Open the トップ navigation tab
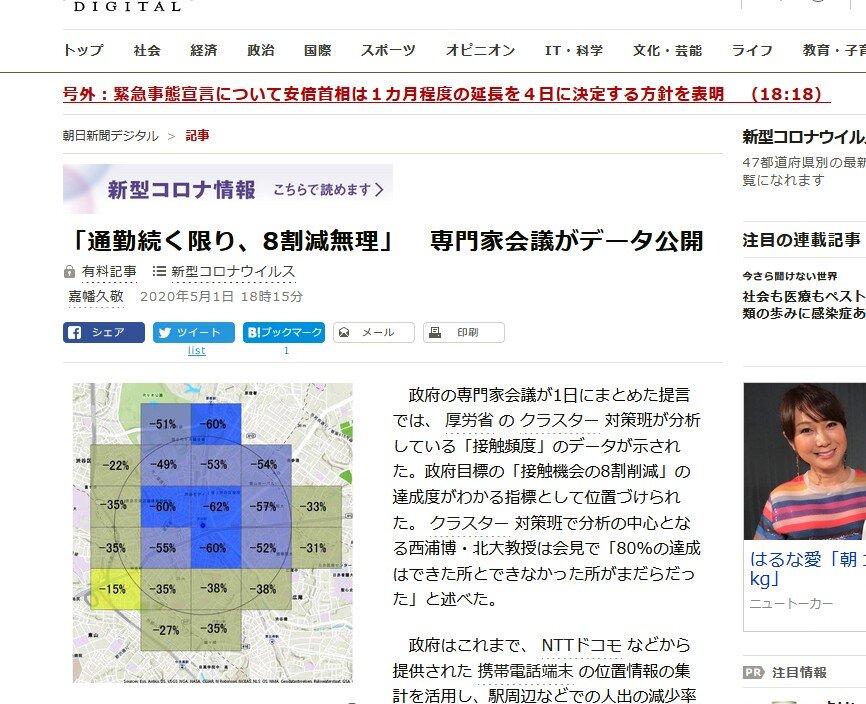This screenshot has height=704, width=866. coord(83,50)
